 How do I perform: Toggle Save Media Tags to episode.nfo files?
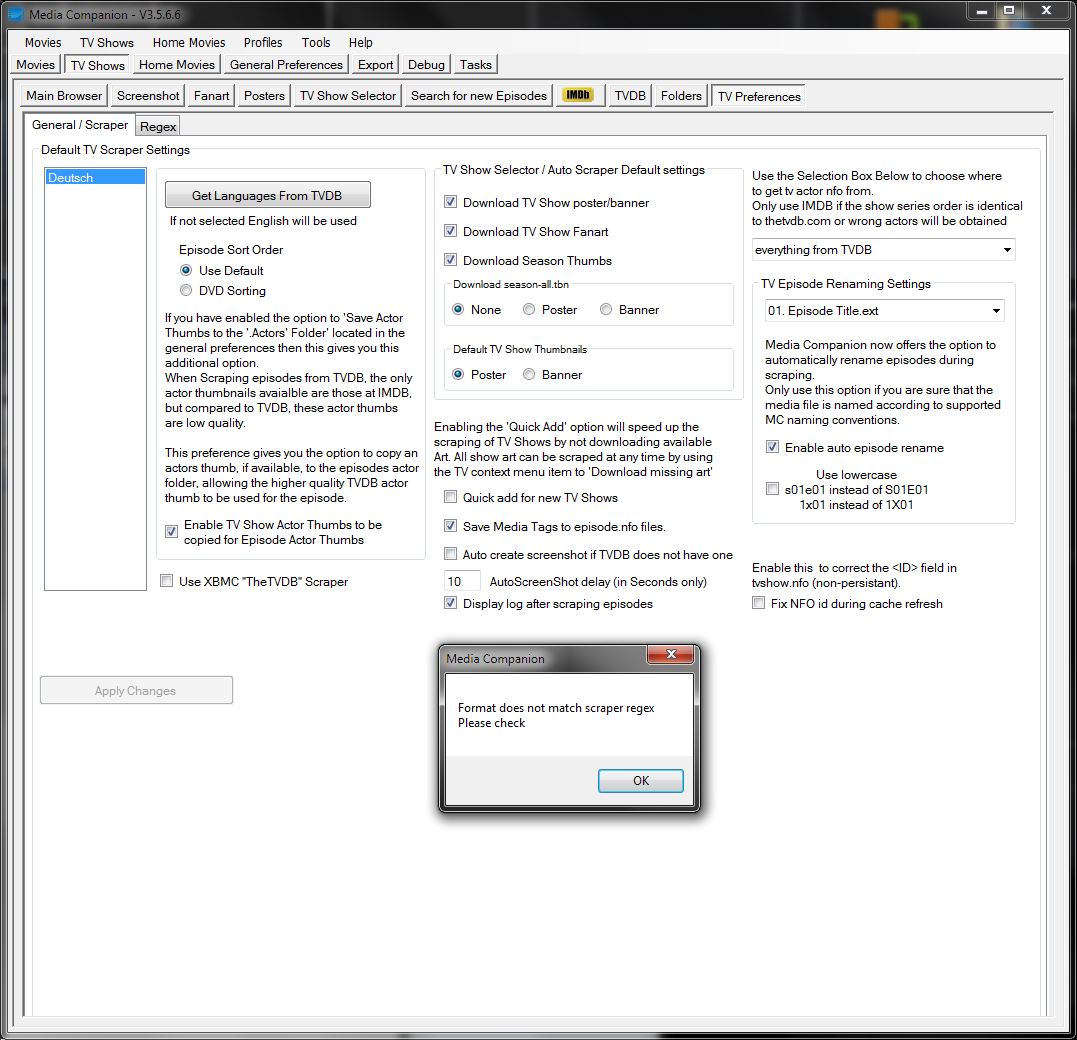pos(450,525)
